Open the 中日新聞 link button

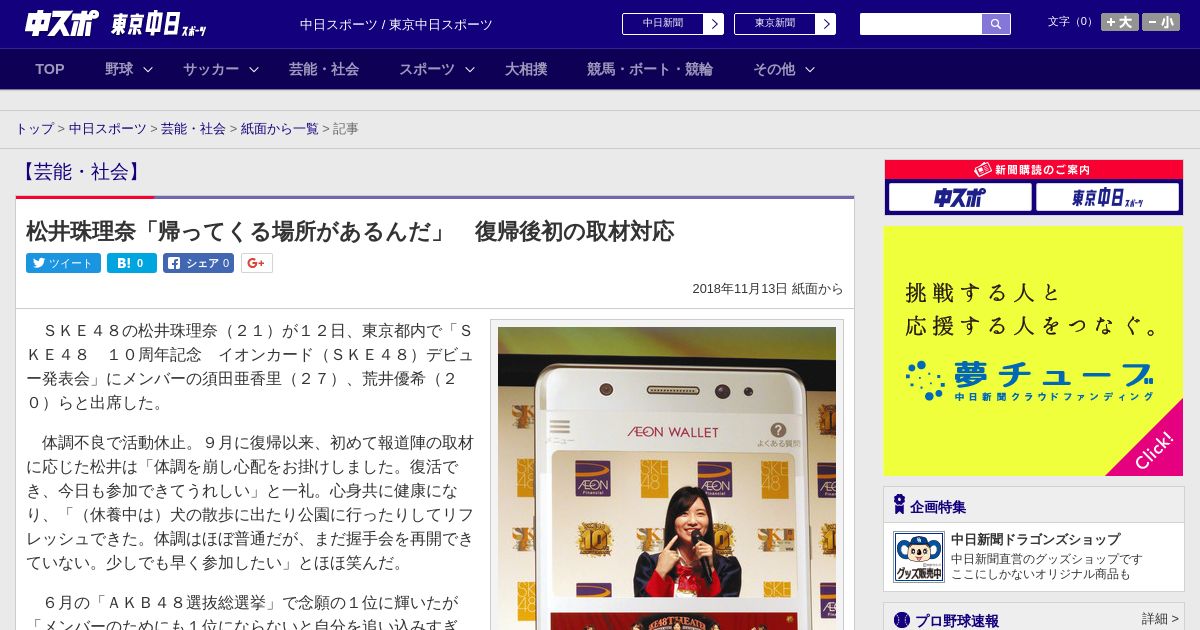pyautogui.click(x=663, y=24)
